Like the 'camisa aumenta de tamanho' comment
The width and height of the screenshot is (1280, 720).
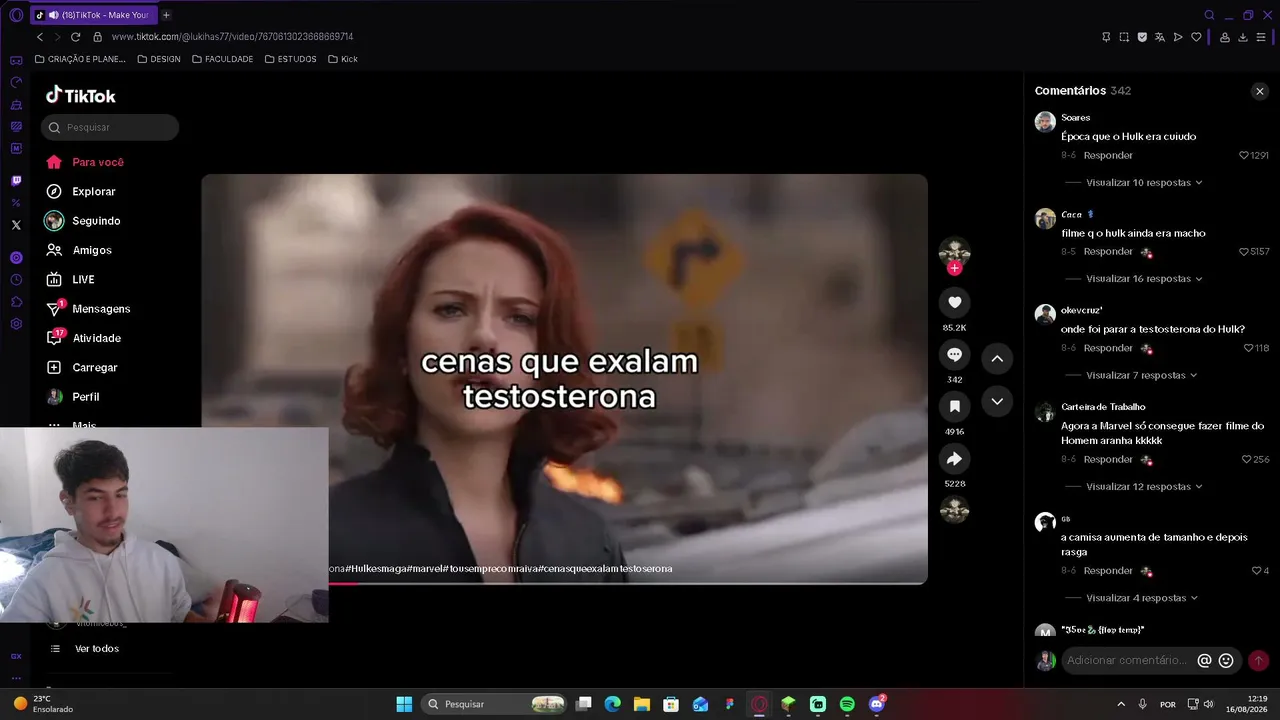1256,570
